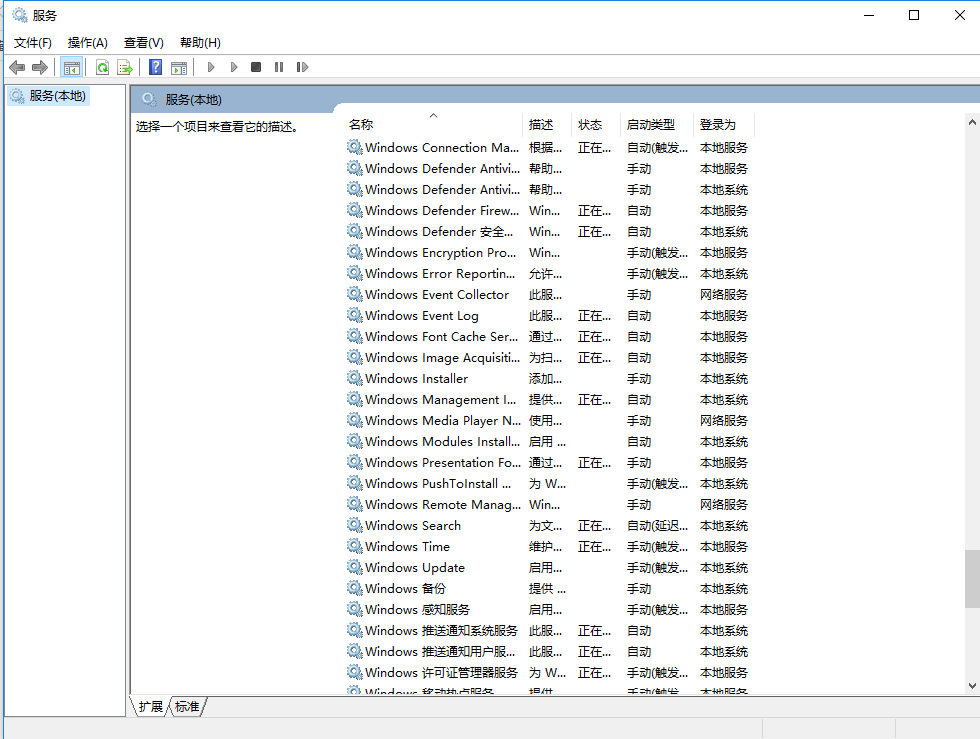Click the gear icon of Windows 推送通知系统服务
Screen dimensions: 980x739
click(355, 630)
